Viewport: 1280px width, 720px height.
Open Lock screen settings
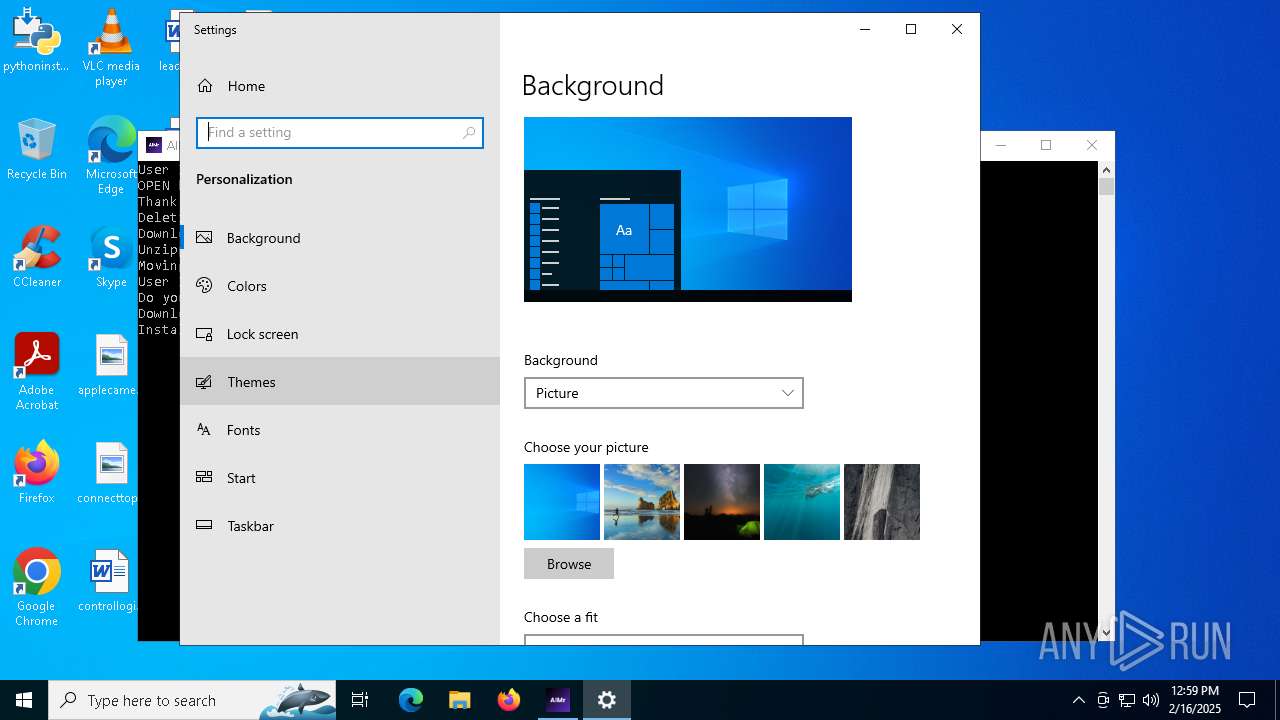(340, 334)
